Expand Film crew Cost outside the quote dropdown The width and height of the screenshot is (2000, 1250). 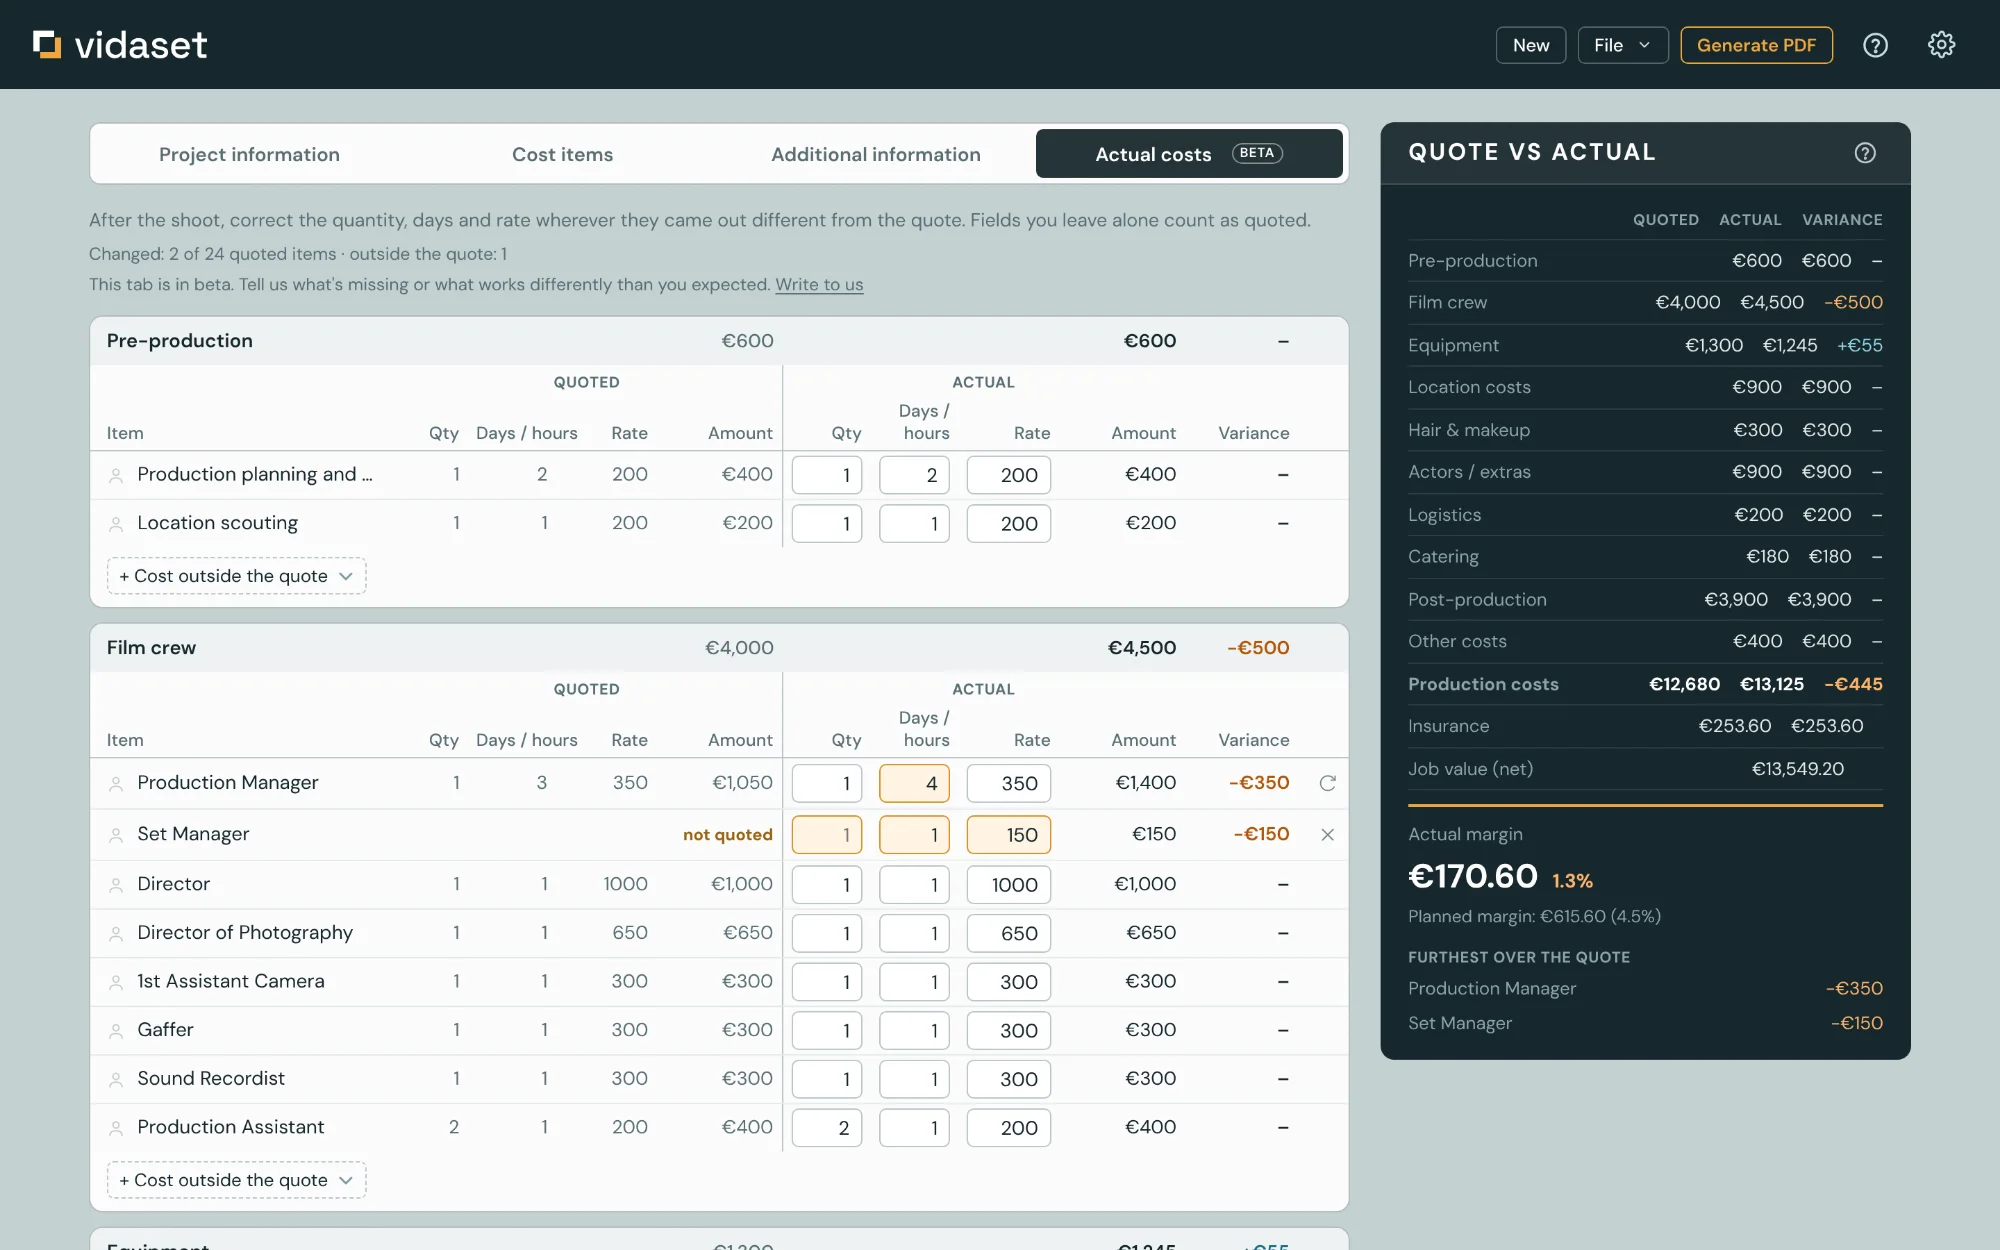pyautogui.click(x=236, y=1180)
